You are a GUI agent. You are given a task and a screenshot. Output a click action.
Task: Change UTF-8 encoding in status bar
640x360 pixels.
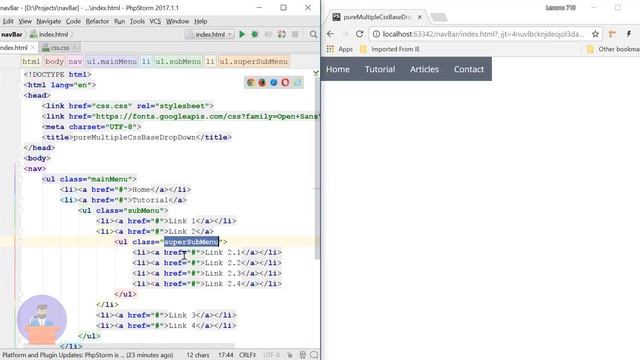pyautogui.click(x=271, y=355)
